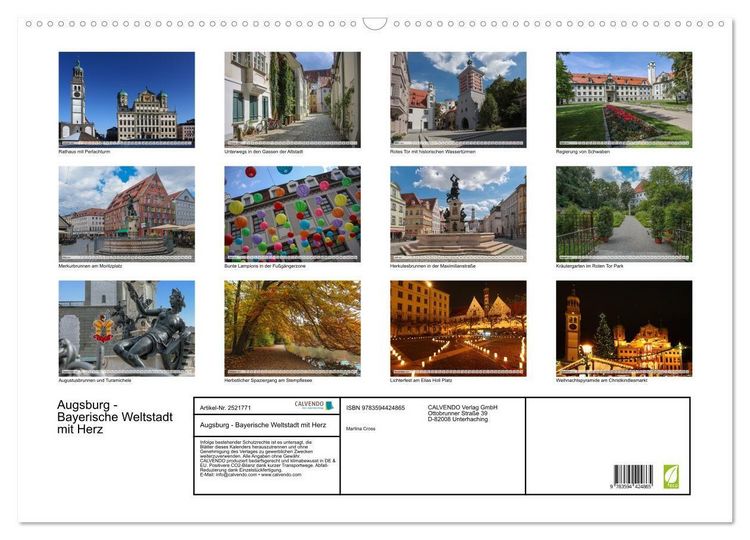Screen dimensions: 750x540
Task: Click the boxed title 'Augsburg - Bayerische Weltstadt mit Herz'
Action: click(263, 425)
